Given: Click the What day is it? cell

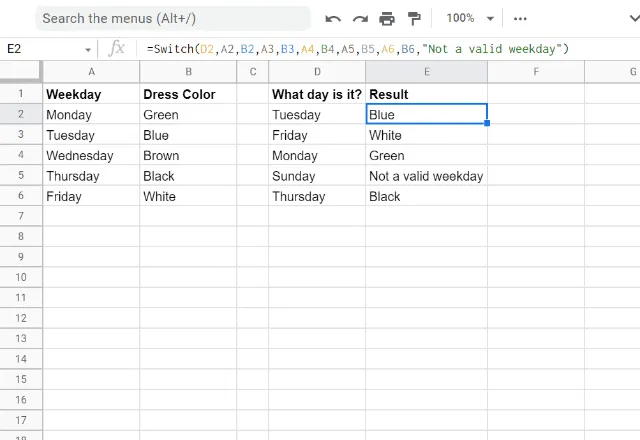Looking at the screenshot, I should (317, 94).
